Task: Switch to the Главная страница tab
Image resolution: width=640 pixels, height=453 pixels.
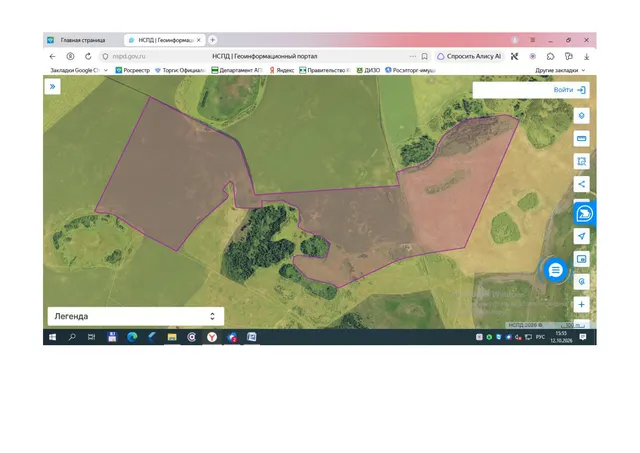Action: pyautogui.click(x=83, y=40)
